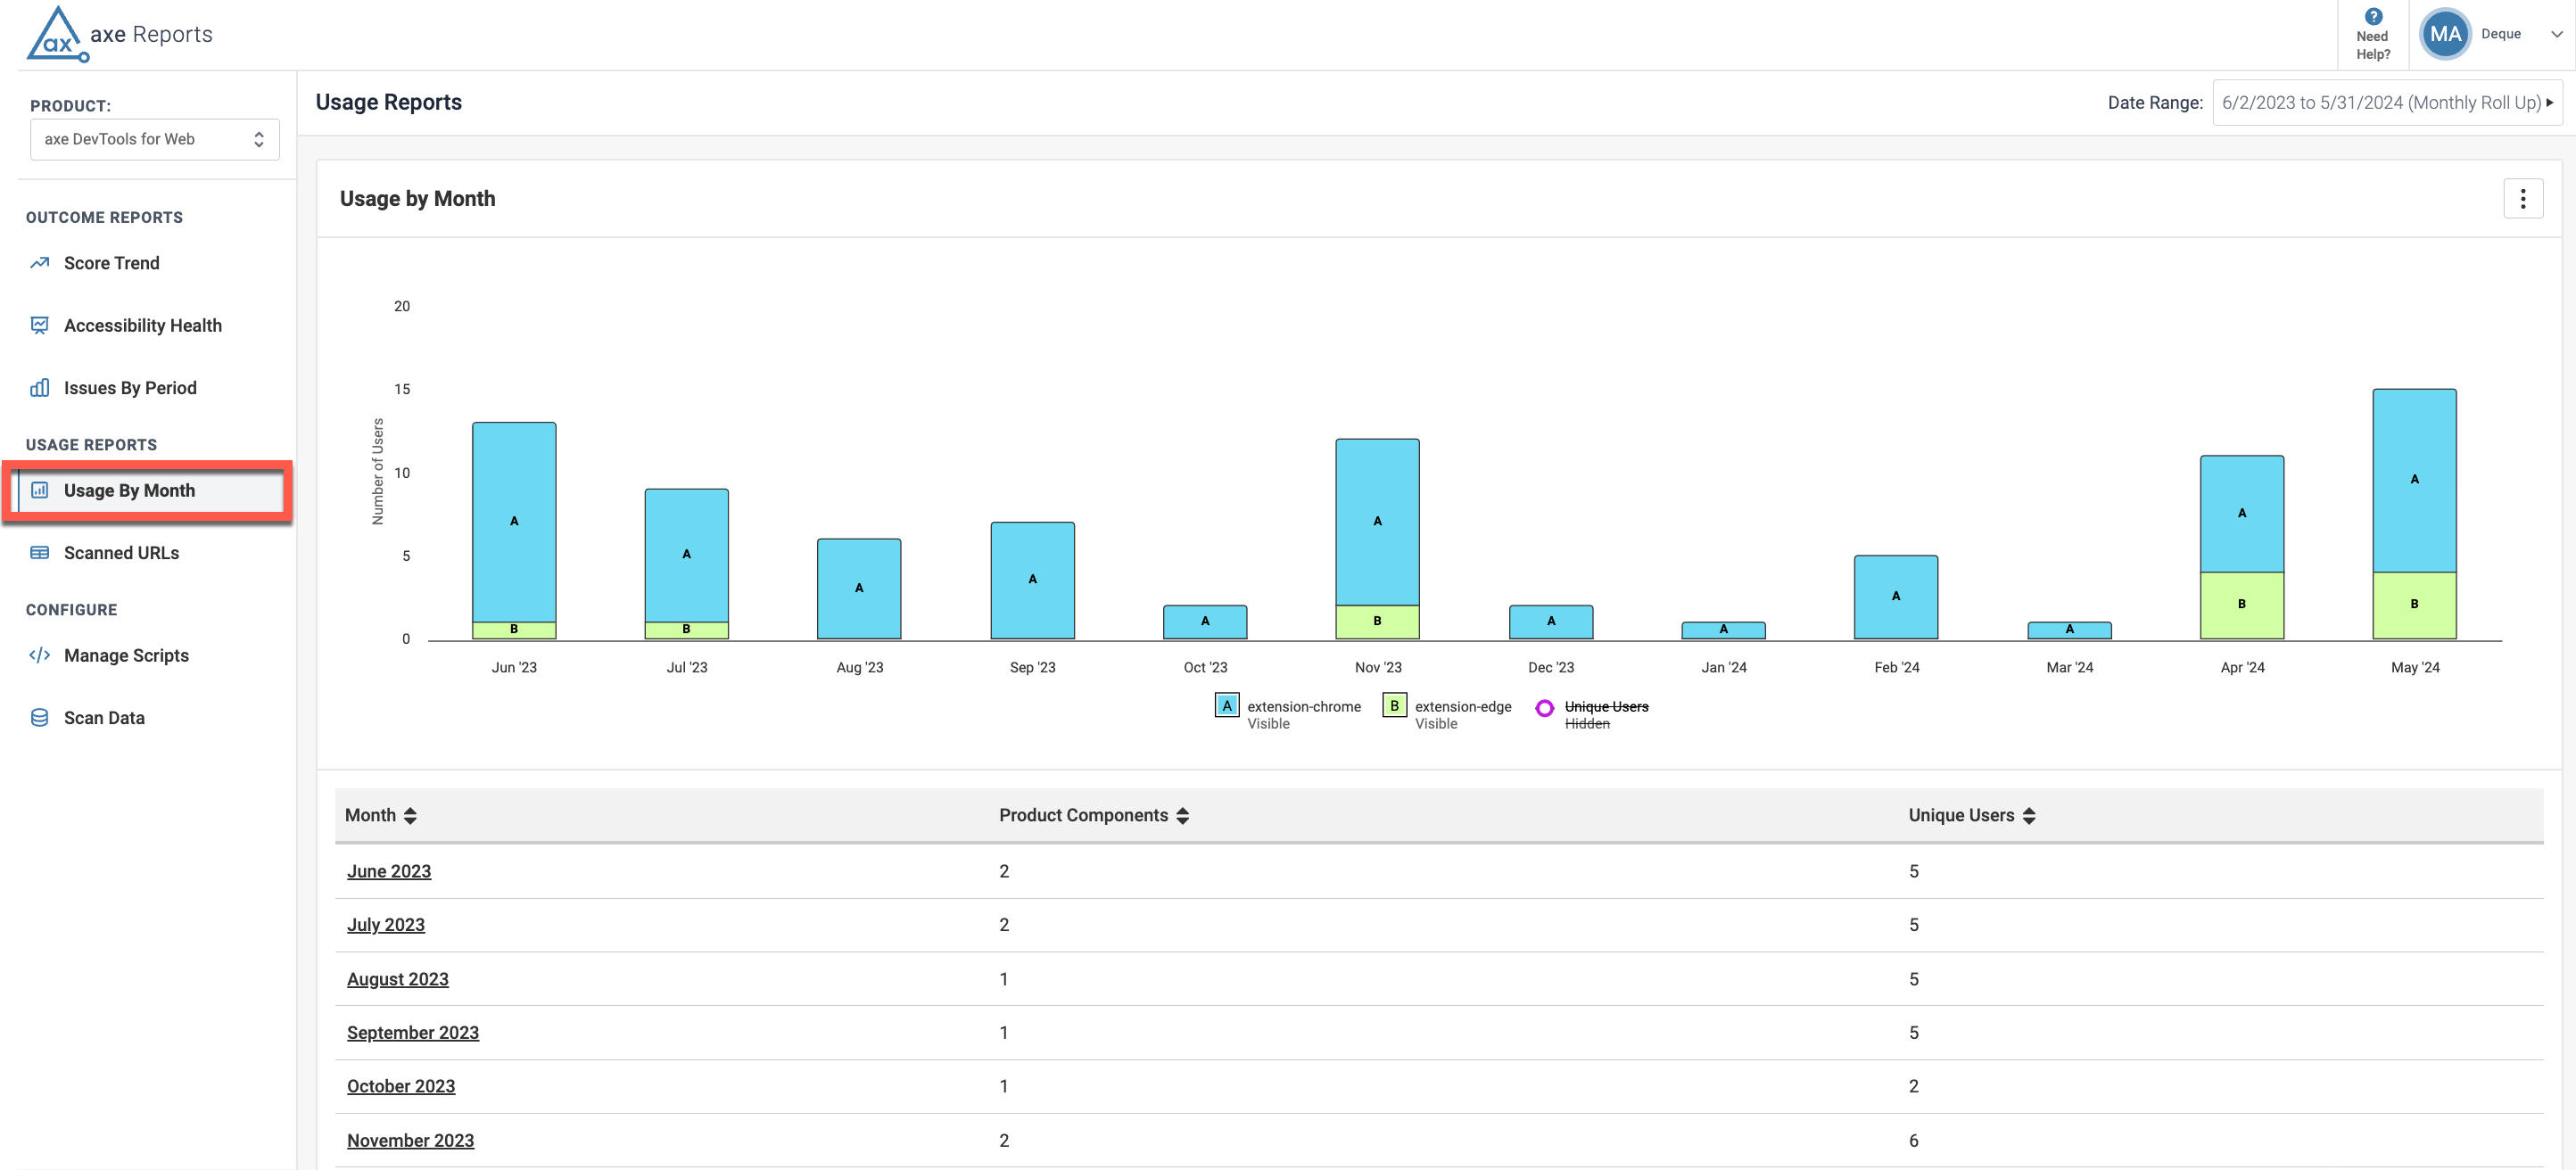Screen dimensions: 2576x1170
Task: Click the Score Trend chart icon
Action: pos(40,263)
